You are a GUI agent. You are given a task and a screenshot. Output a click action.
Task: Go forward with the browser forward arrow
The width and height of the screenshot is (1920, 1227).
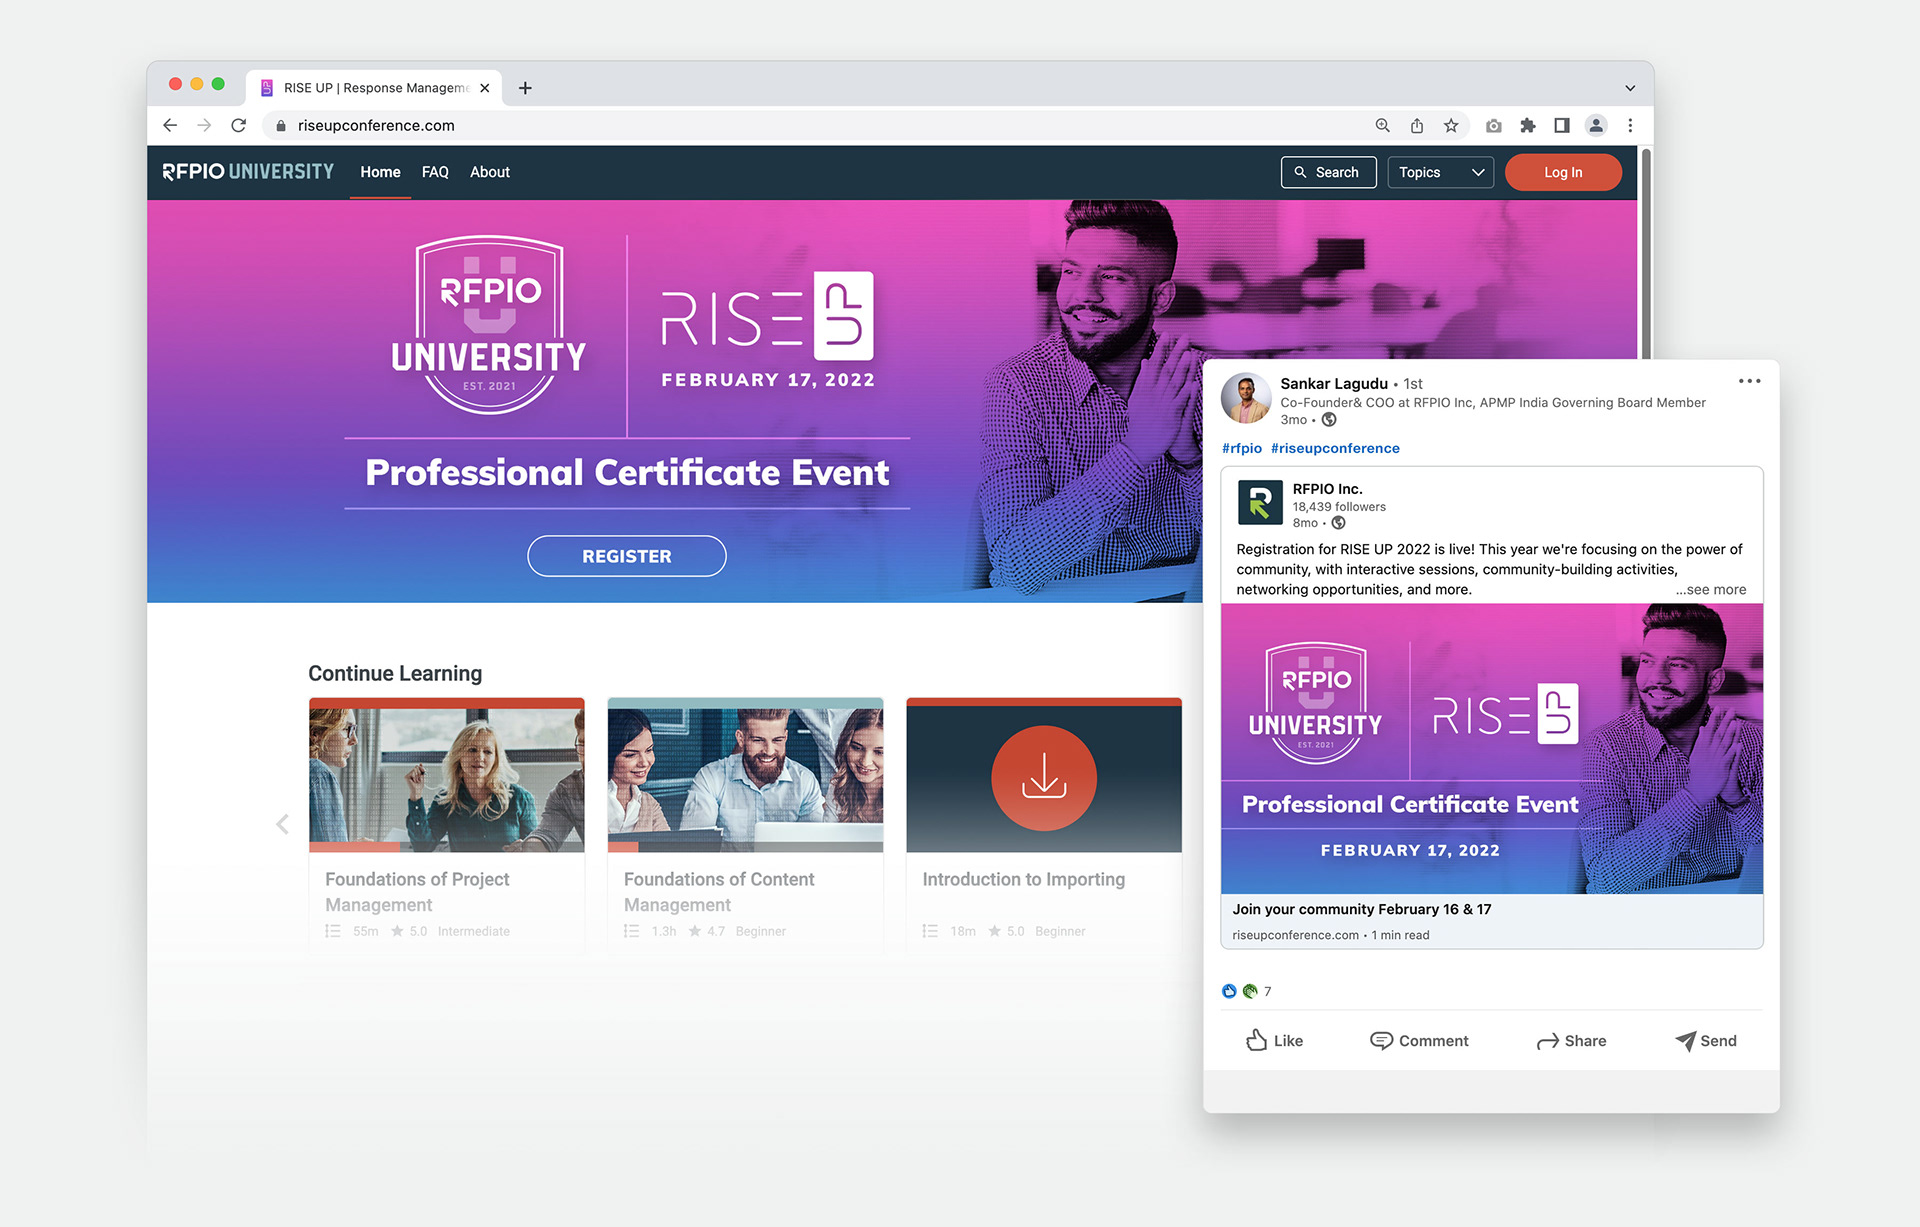[x=204, y=125]
